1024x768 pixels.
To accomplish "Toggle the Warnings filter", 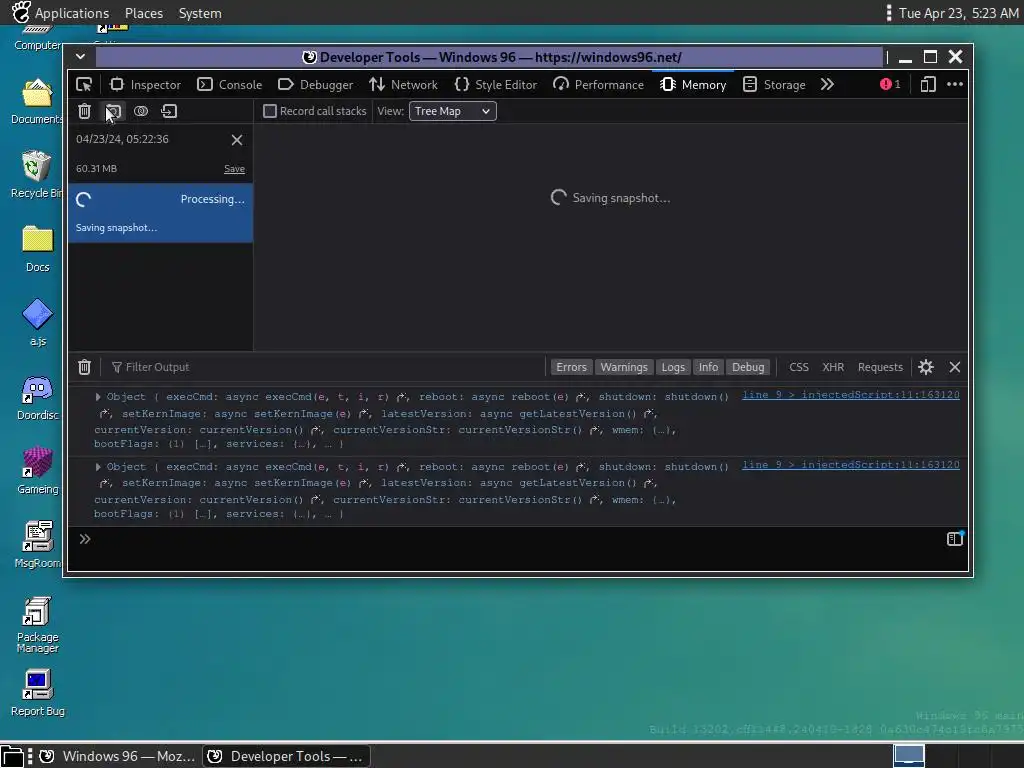I will tap(624, 367).
